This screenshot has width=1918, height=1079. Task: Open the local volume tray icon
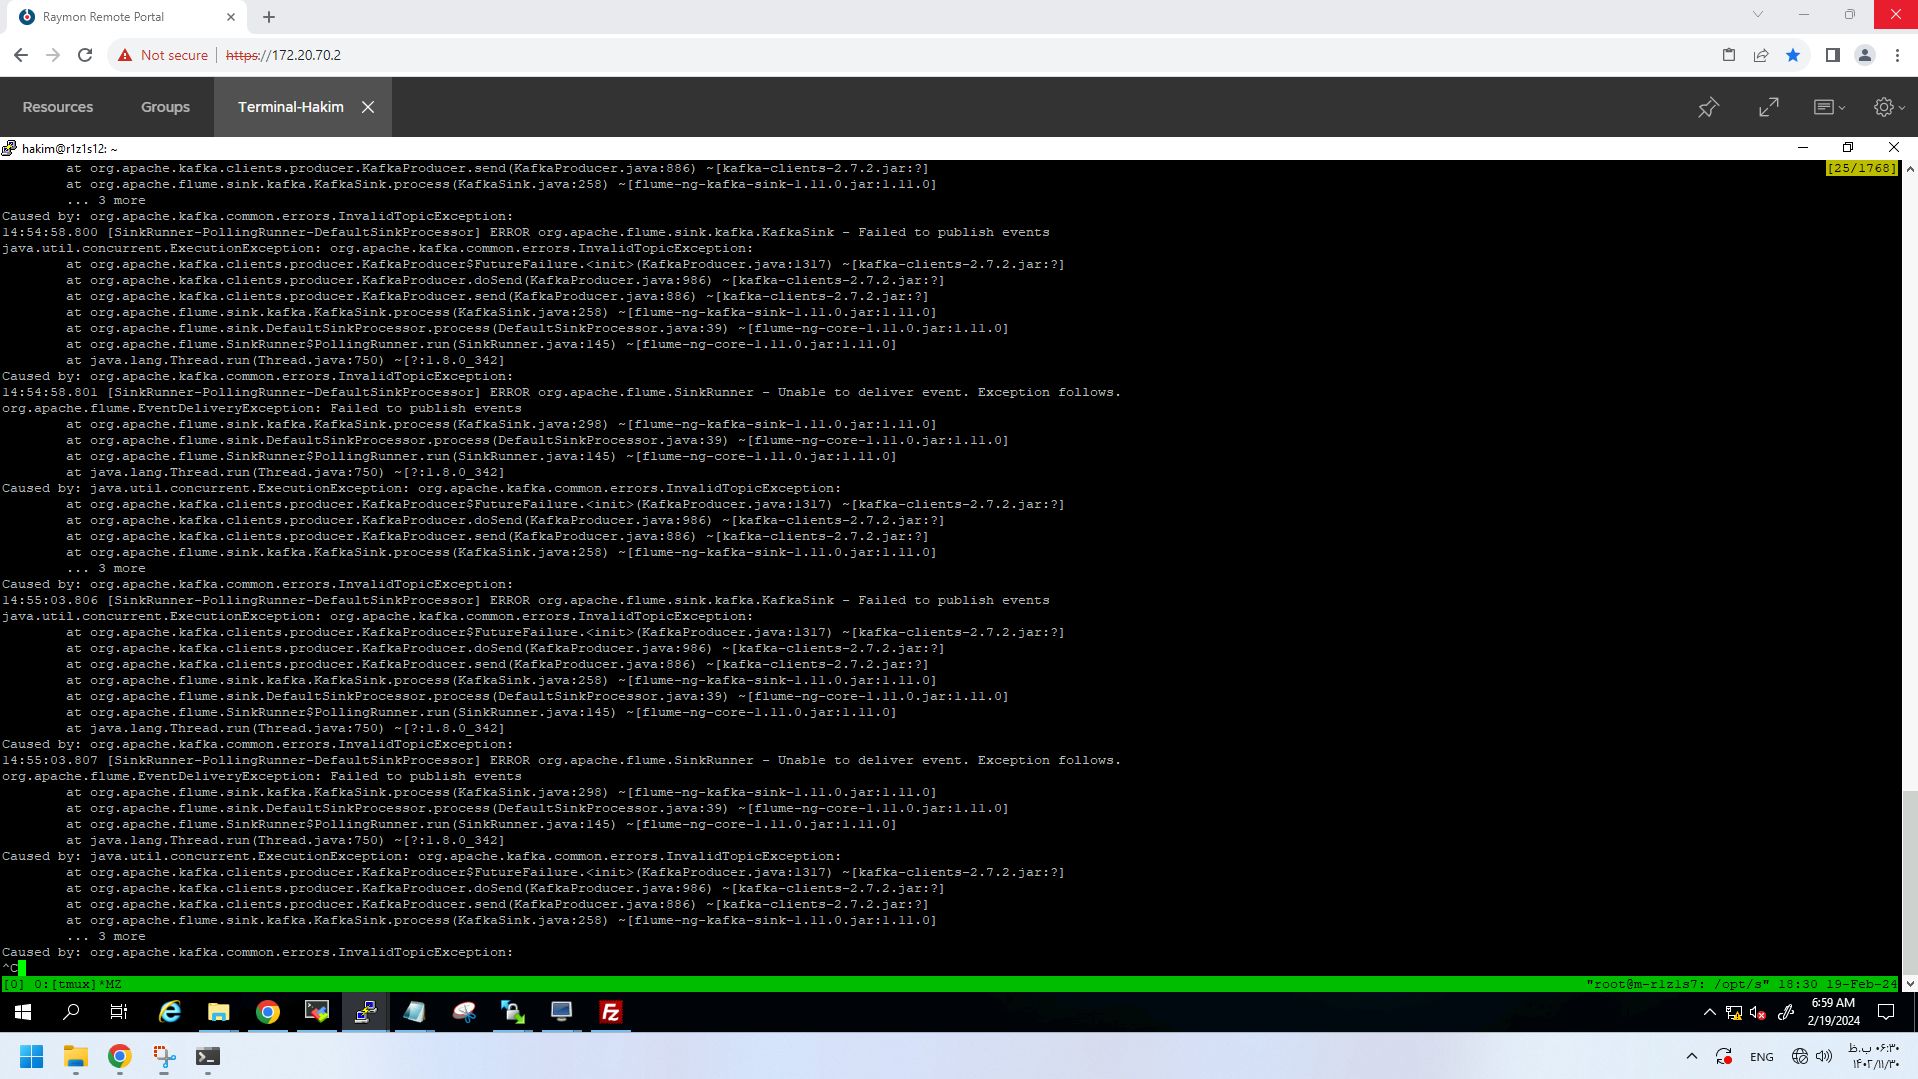(x=1824, y=1056)
